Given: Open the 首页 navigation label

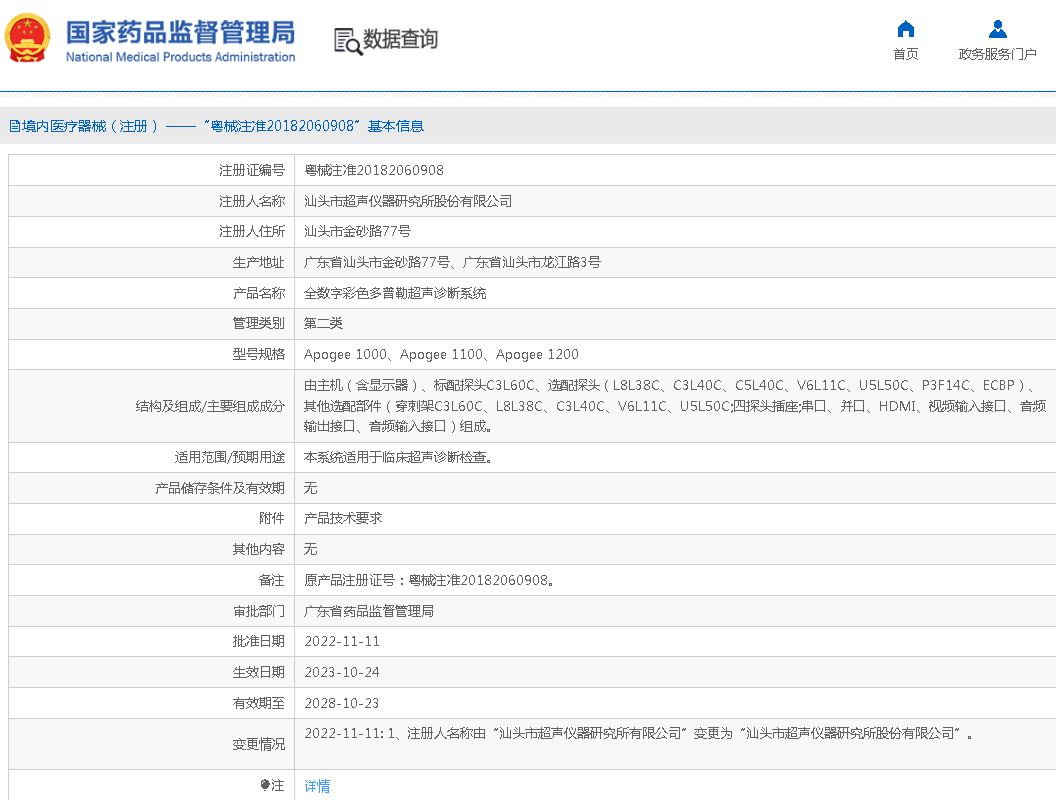Looking at the screenshot, I should point(905,54).
